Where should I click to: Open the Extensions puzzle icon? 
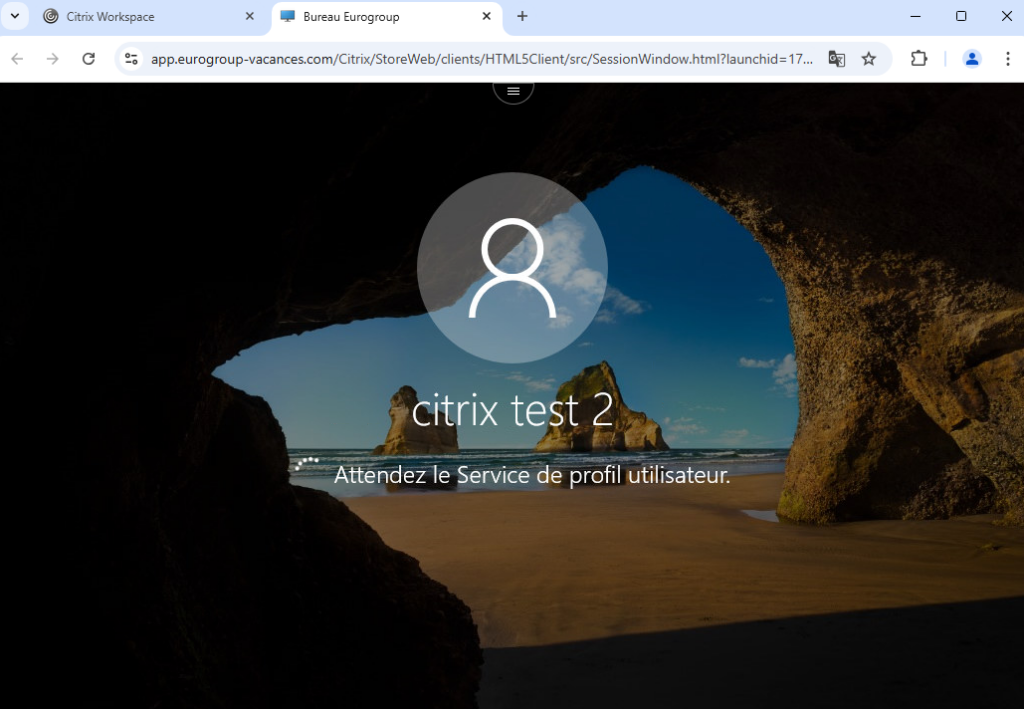coord(919,59)
